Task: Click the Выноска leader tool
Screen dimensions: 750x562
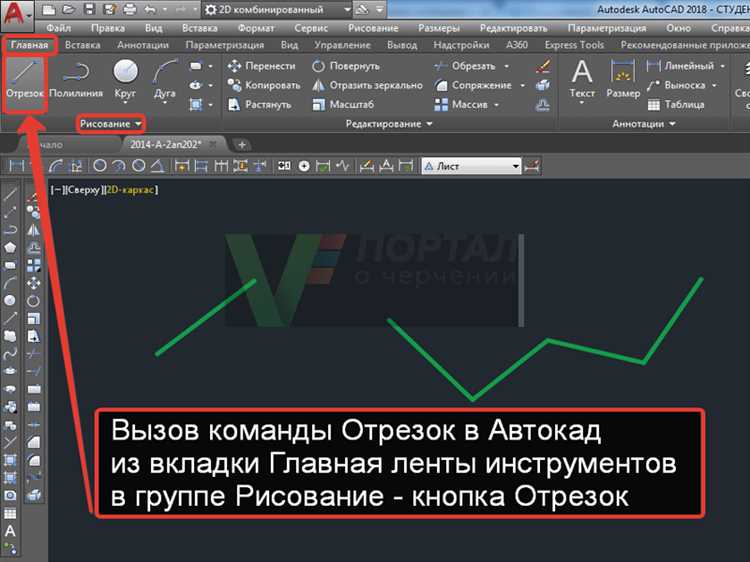Action: 676,85
